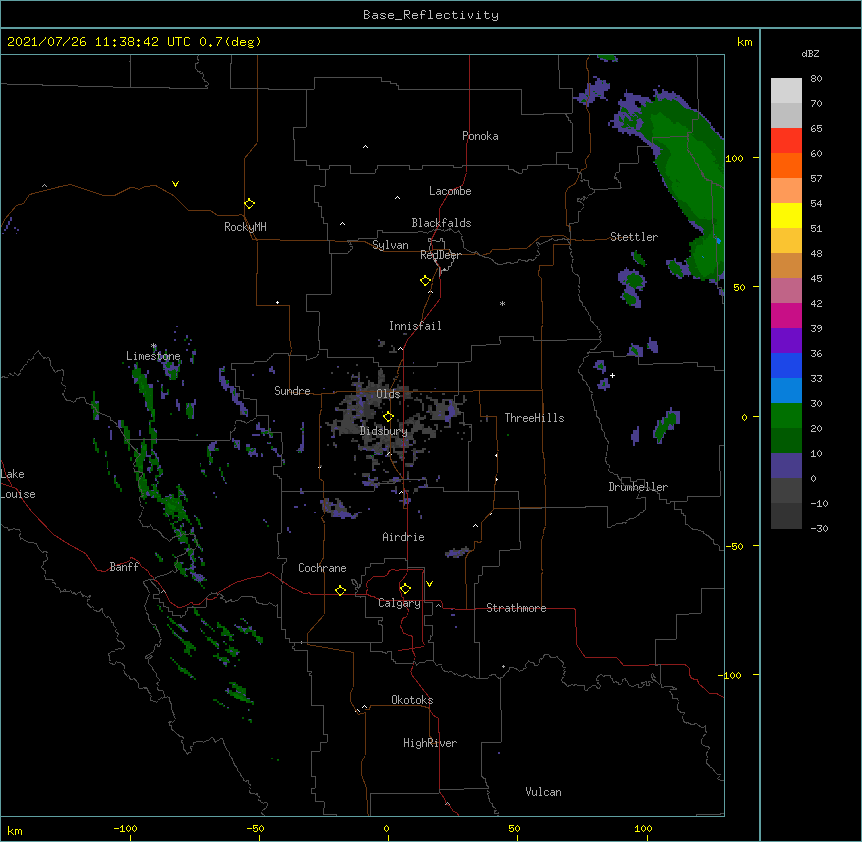Click the magenta 42 dBZ legend swatch

[x=786, y=315]
